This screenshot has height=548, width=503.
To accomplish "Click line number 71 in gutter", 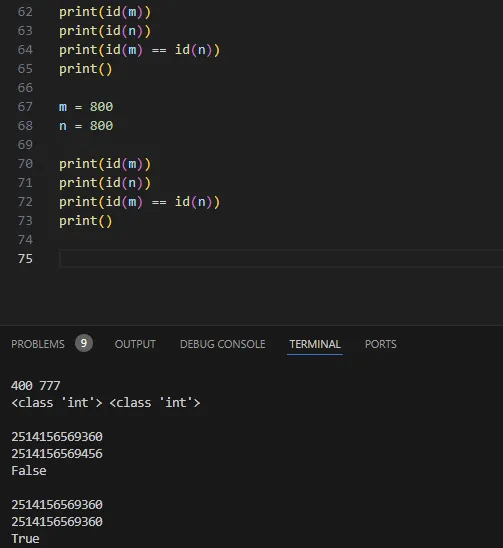I will 25,183.
